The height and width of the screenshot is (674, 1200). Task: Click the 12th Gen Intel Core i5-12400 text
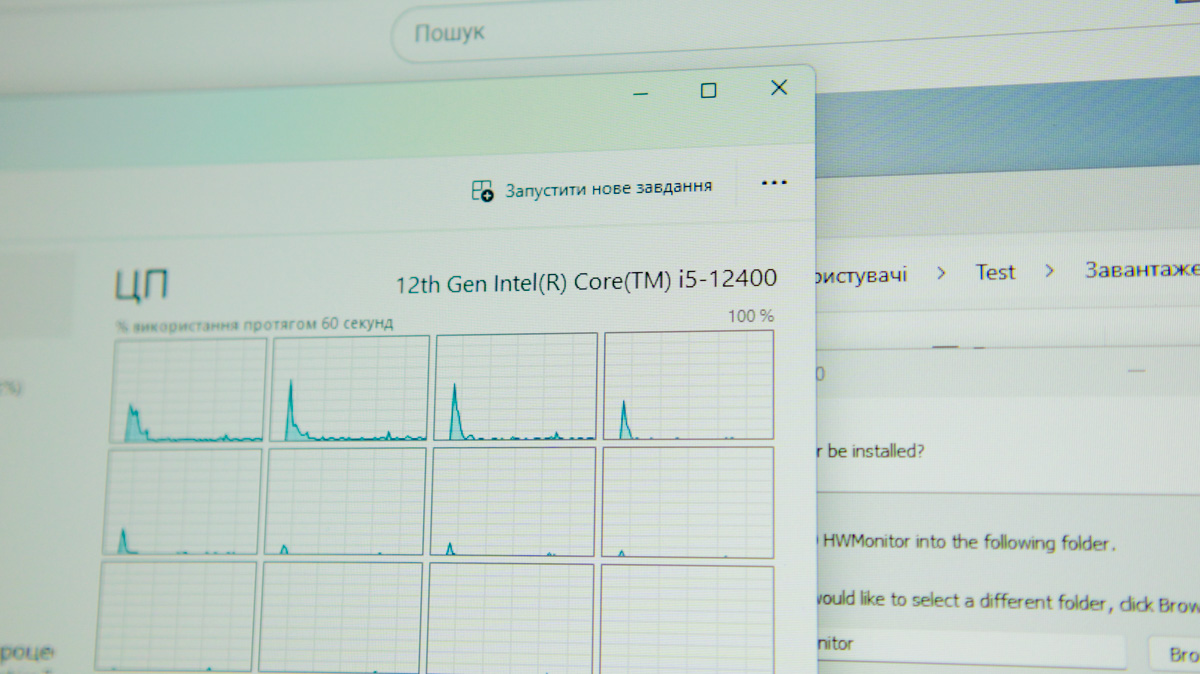[586, 282]
